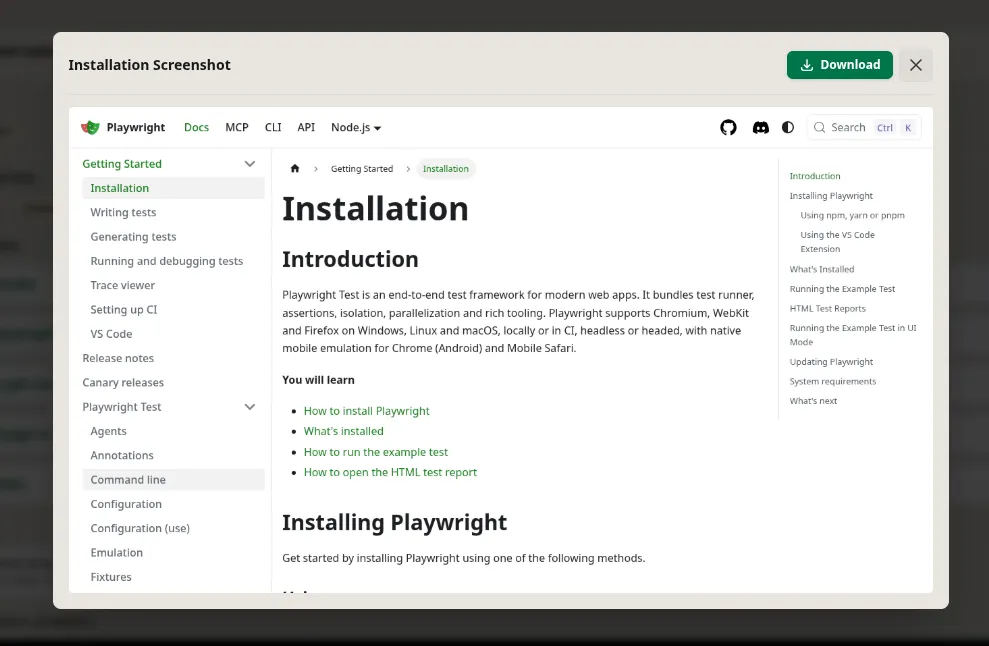Follow the How to install Playwright link
This screenshot has height=646, width=989.
coord(366,411)
